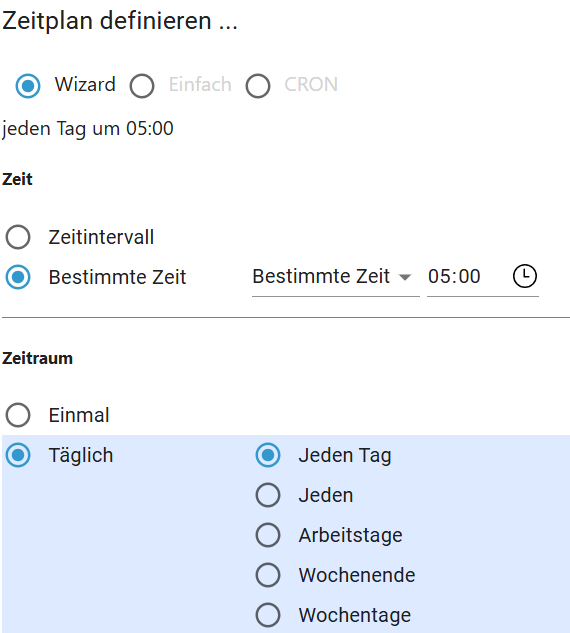Click the 05:00 time input field

pos(468,277)
